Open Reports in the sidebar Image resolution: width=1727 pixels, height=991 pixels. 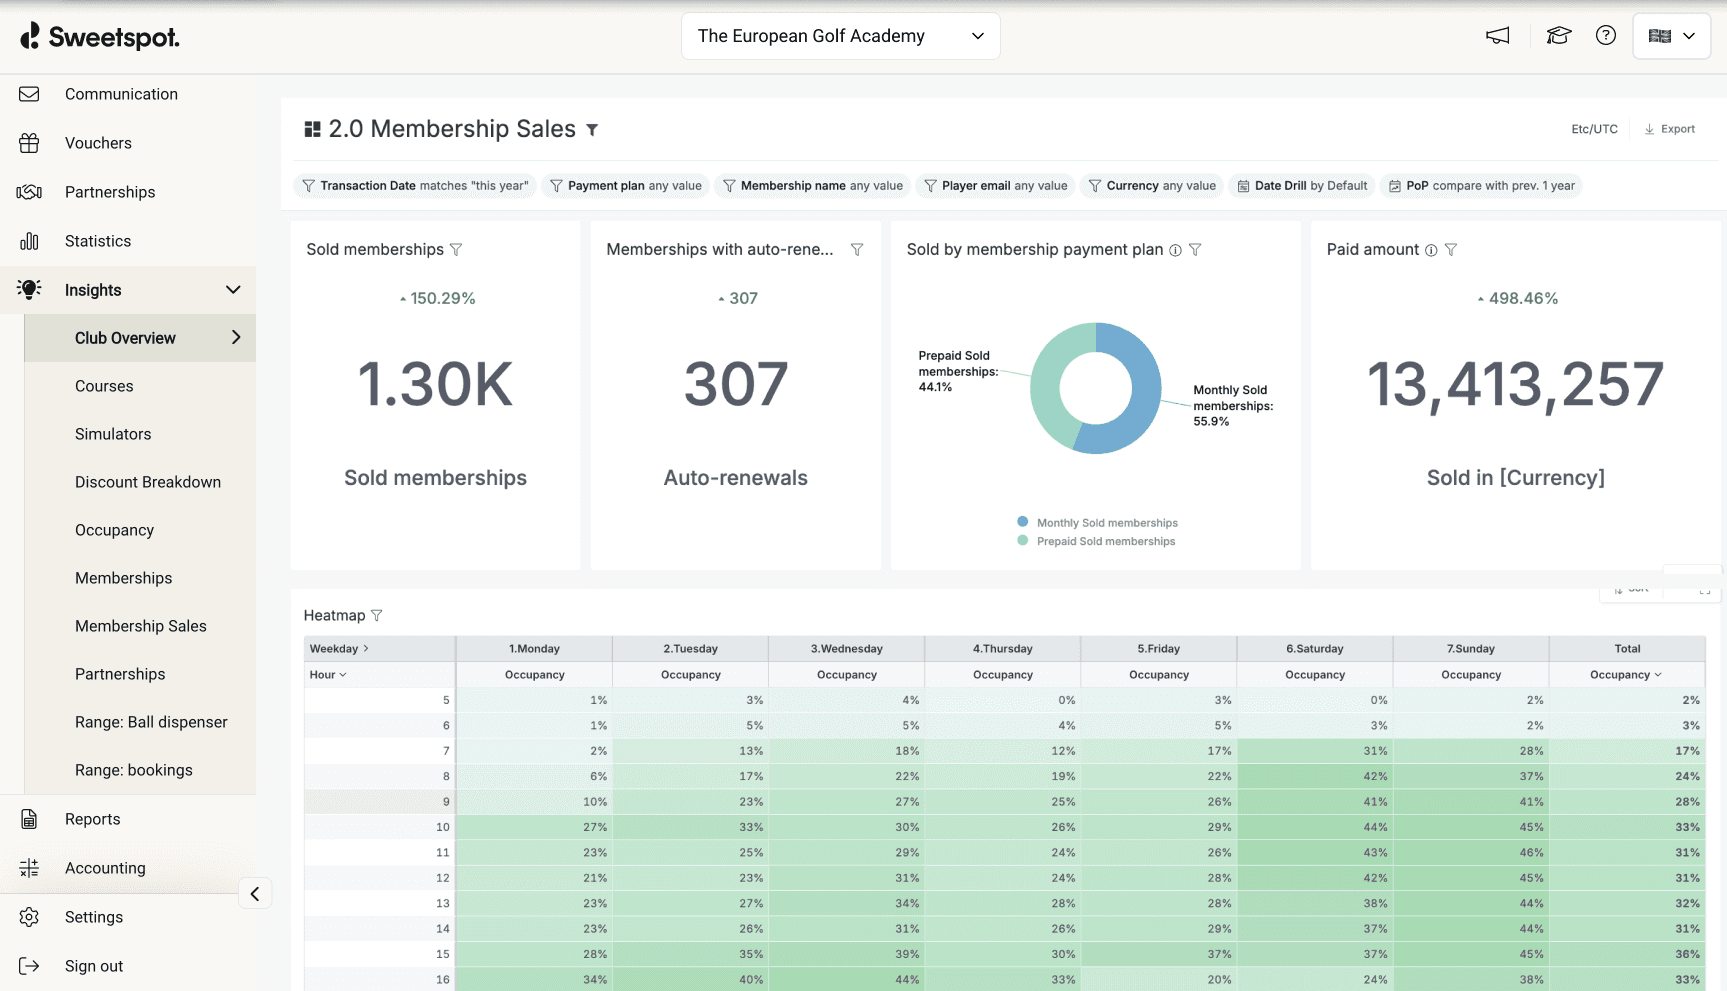[92, 819]
